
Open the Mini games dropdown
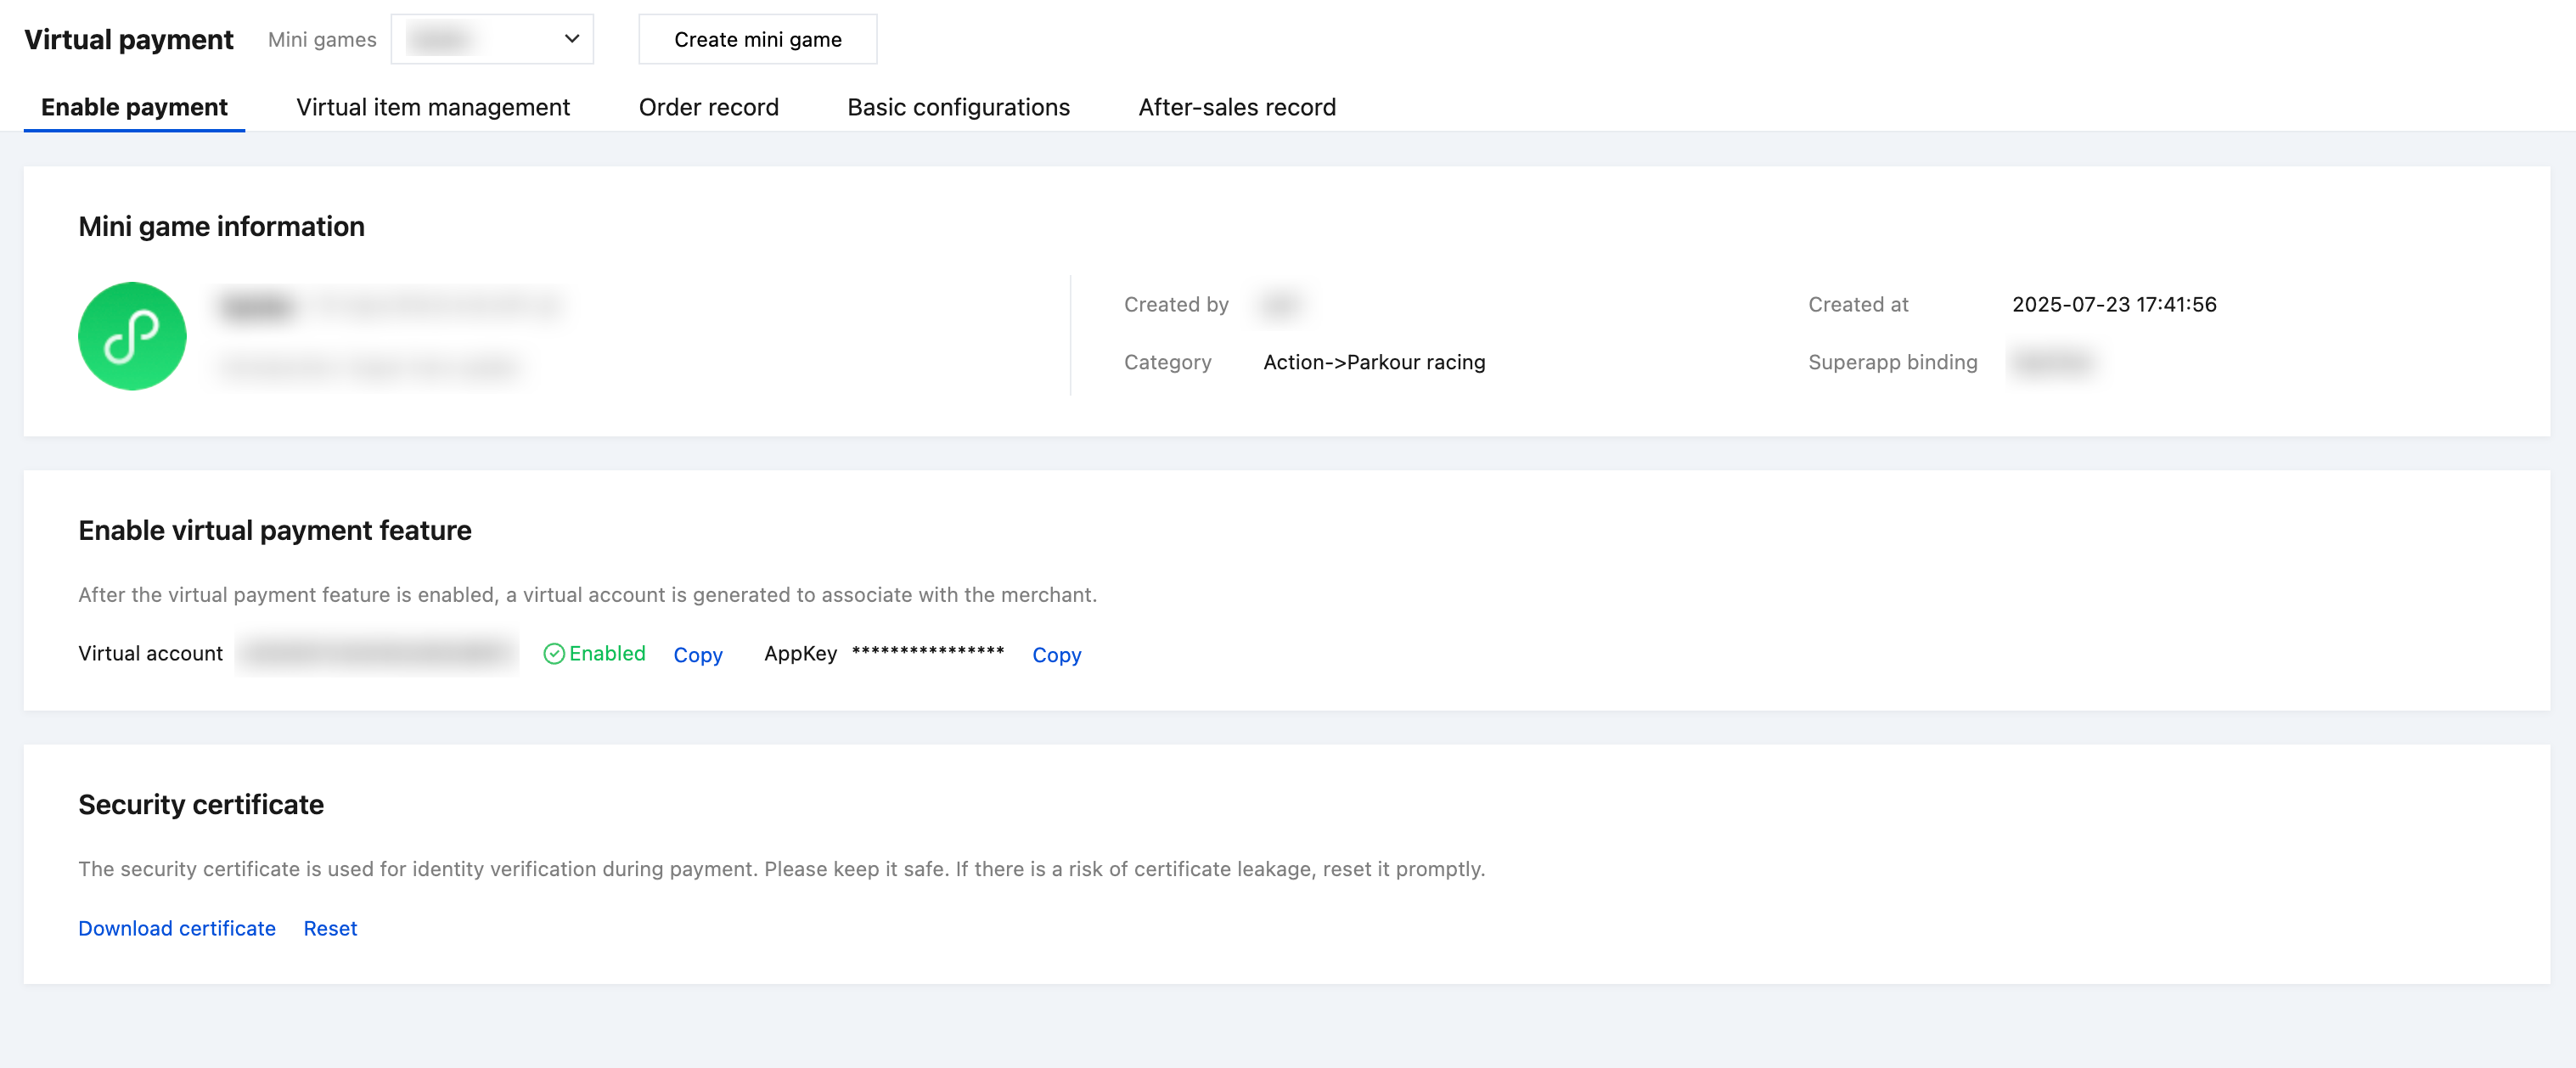tap(491, 39)
